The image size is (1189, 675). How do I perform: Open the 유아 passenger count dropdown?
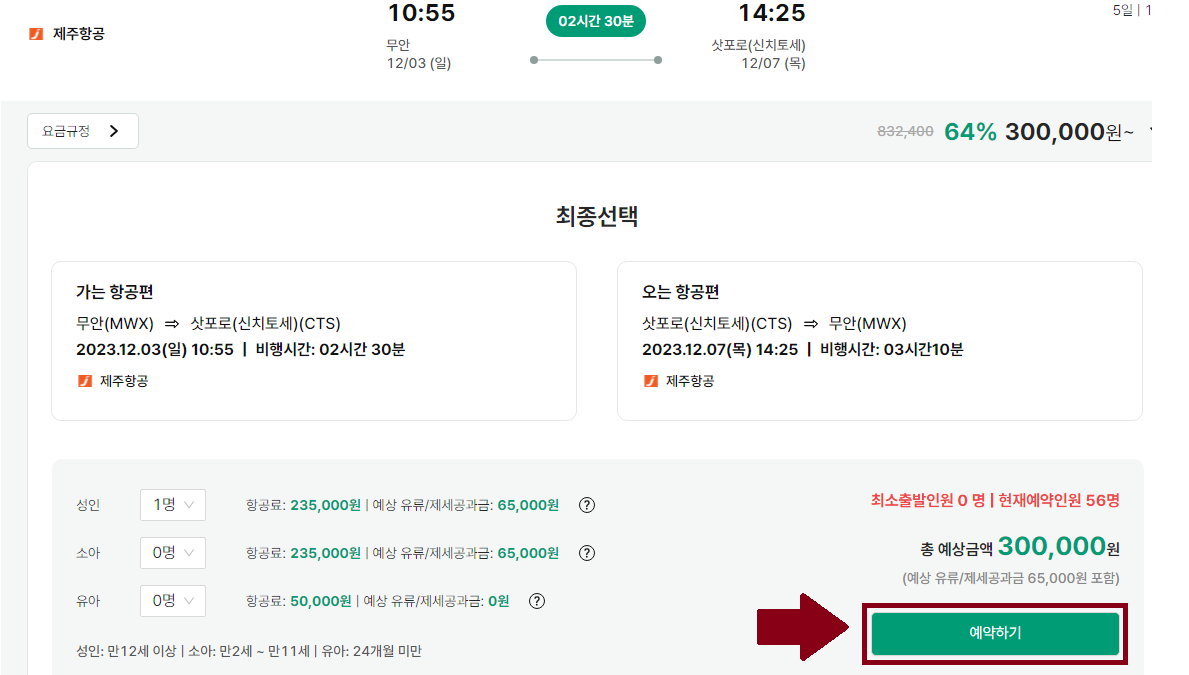[x=172, y=601]
